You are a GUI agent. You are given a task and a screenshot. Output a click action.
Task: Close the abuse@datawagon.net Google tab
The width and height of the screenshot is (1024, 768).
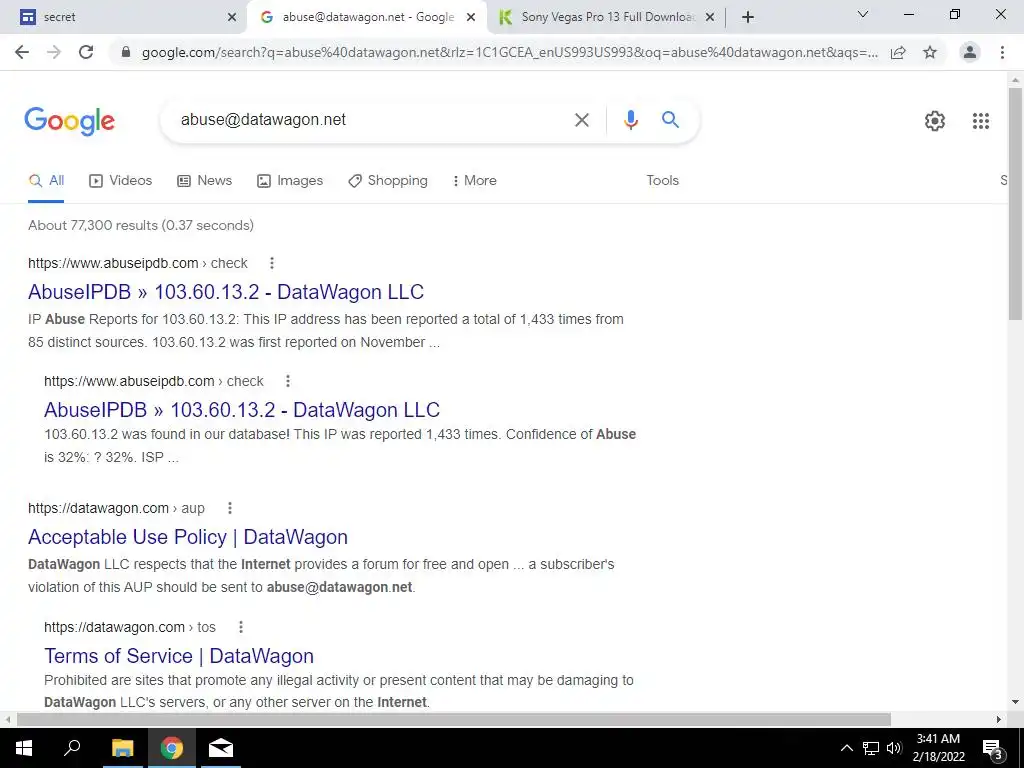(x=470, y=18)
